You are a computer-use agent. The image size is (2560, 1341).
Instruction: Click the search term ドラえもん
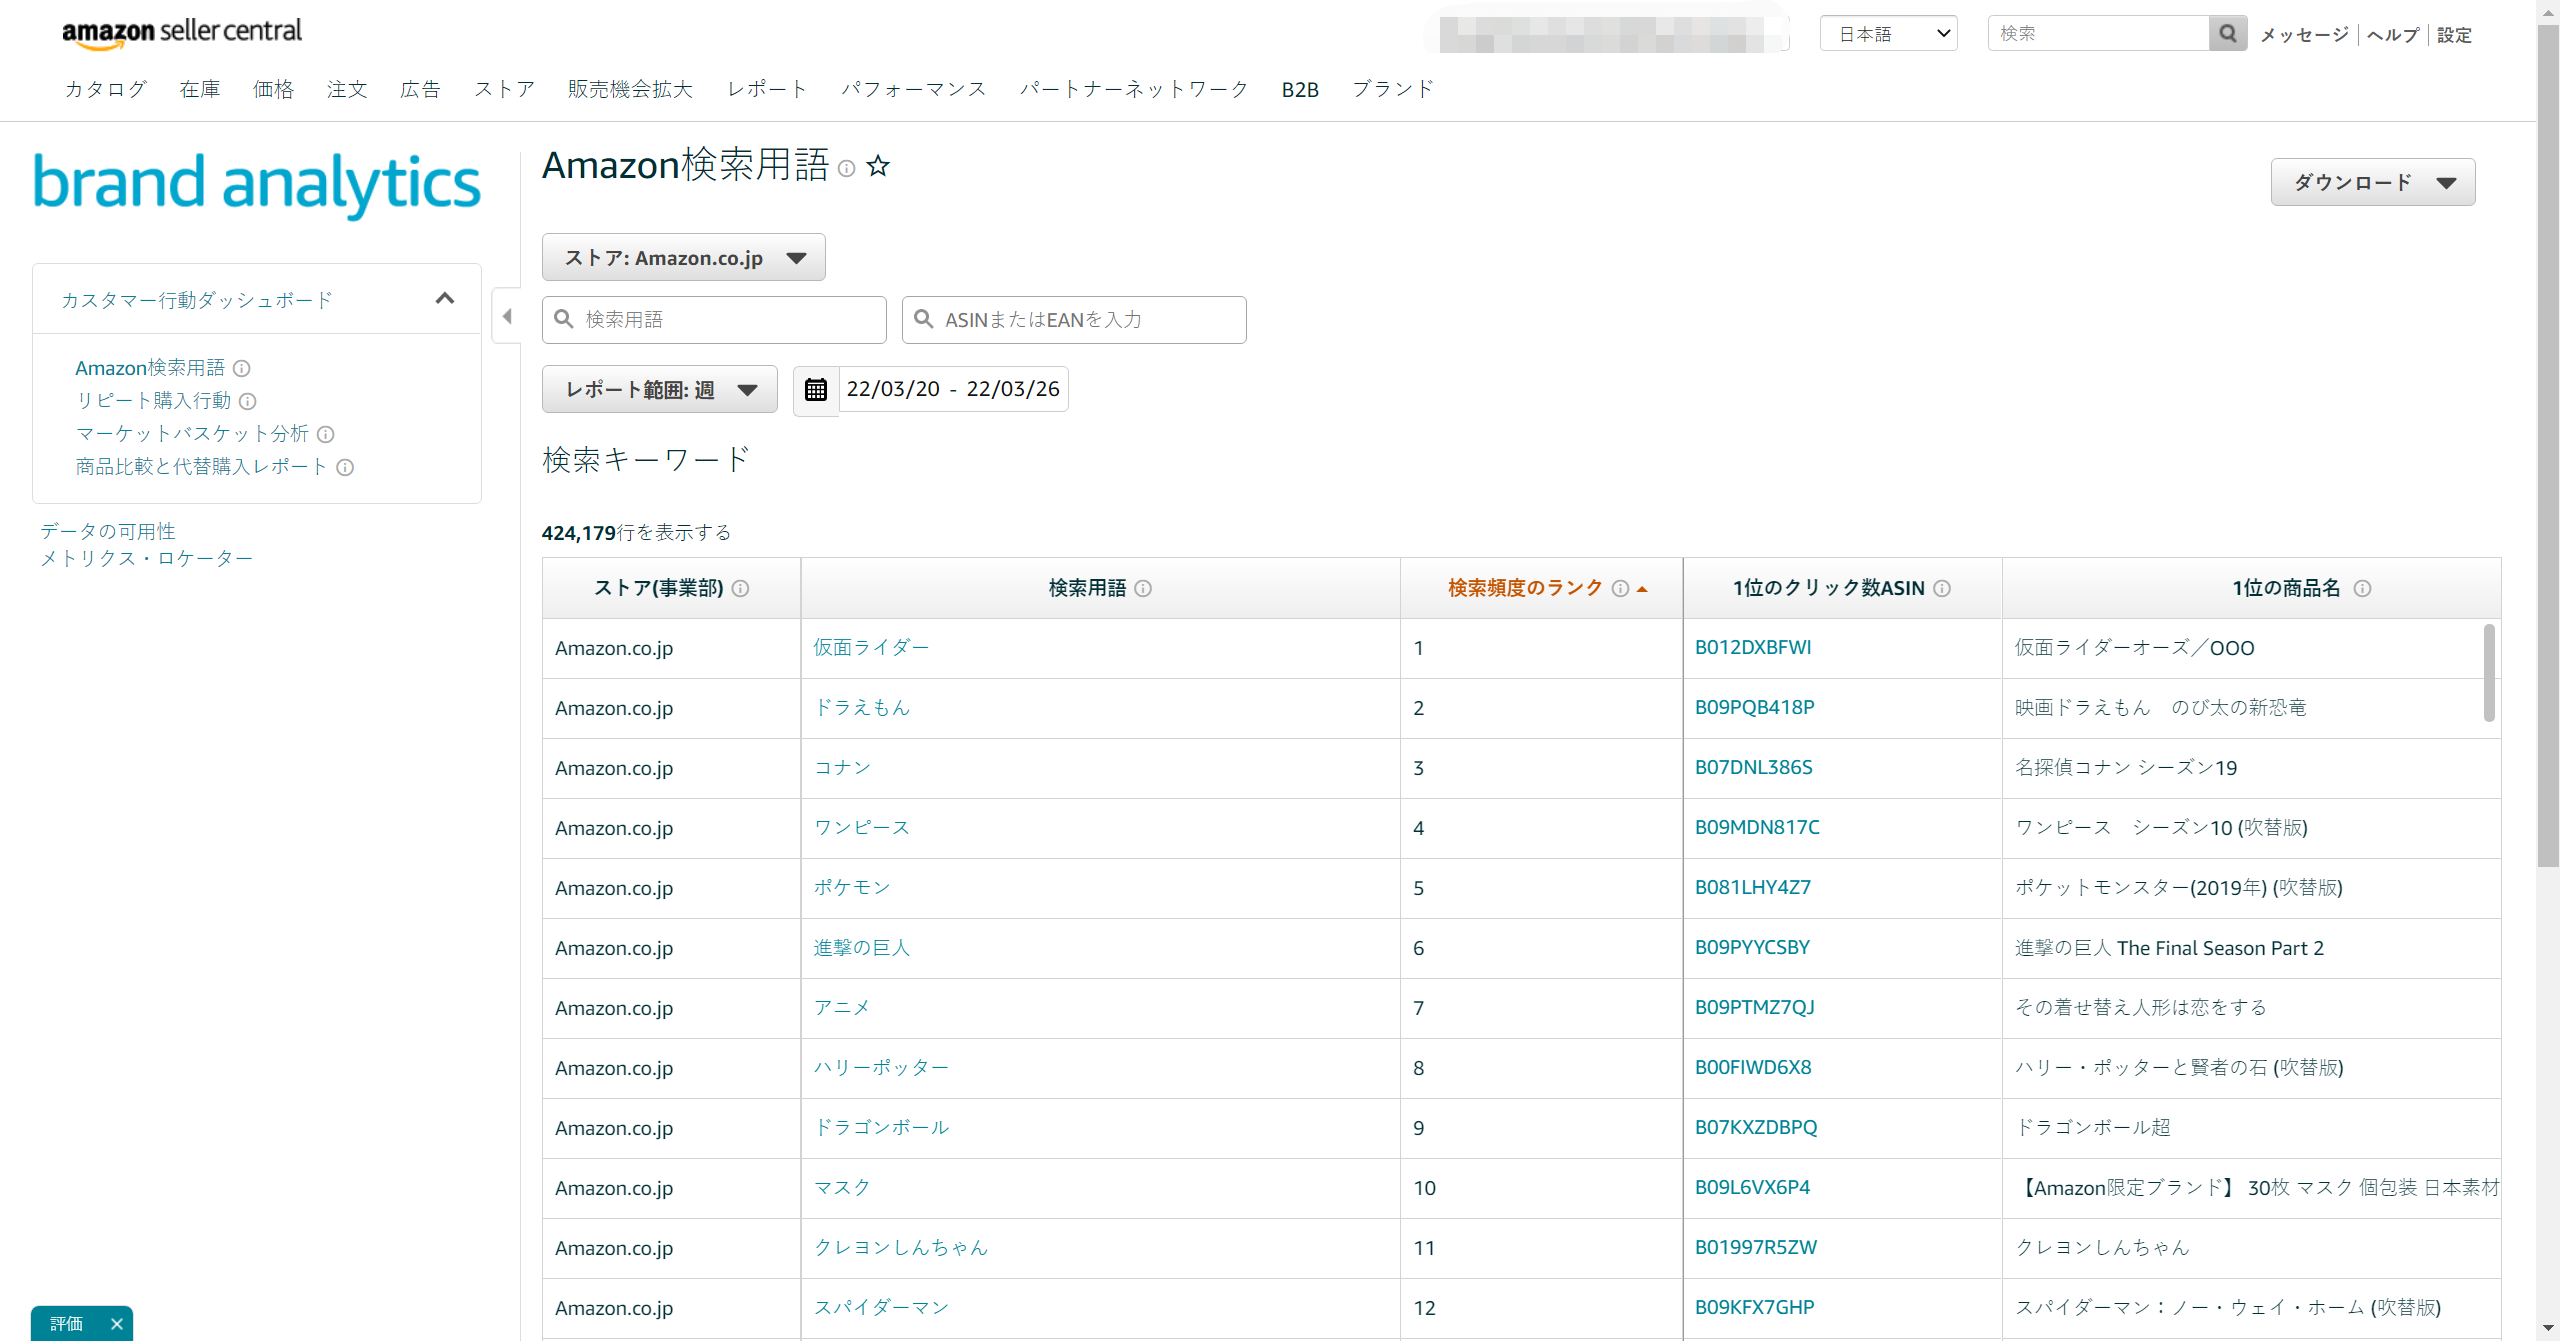[861, 707]
